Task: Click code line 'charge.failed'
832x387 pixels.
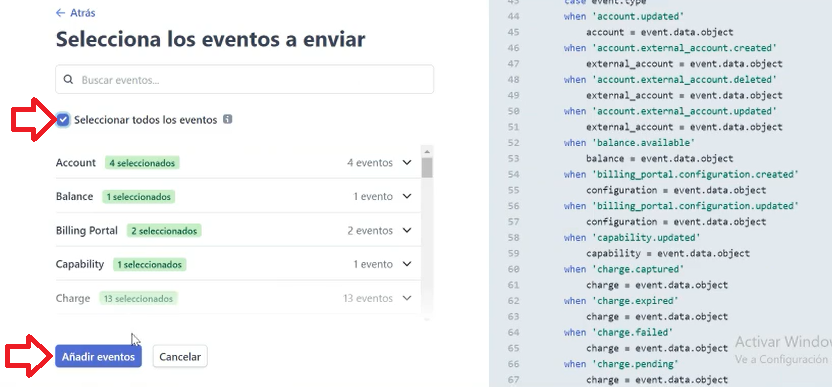Action: click(x=618, y=332)
